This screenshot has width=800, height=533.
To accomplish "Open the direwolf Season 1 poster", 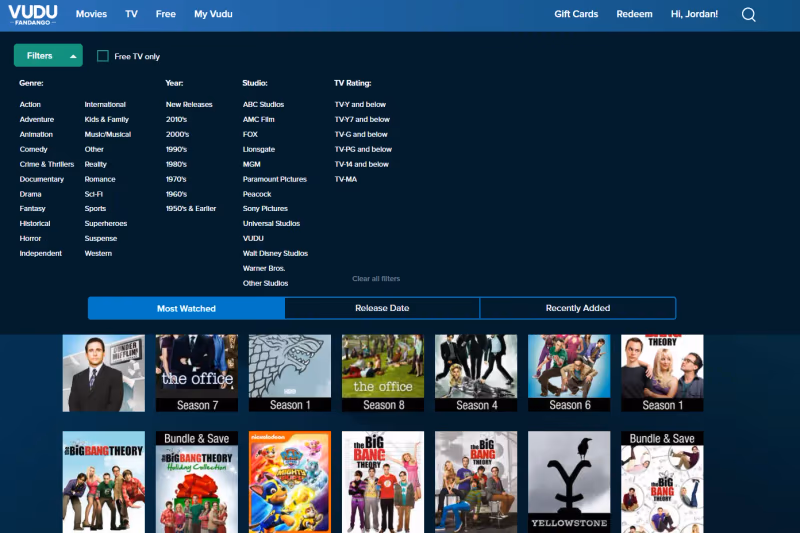I will [x=290, y=373].
